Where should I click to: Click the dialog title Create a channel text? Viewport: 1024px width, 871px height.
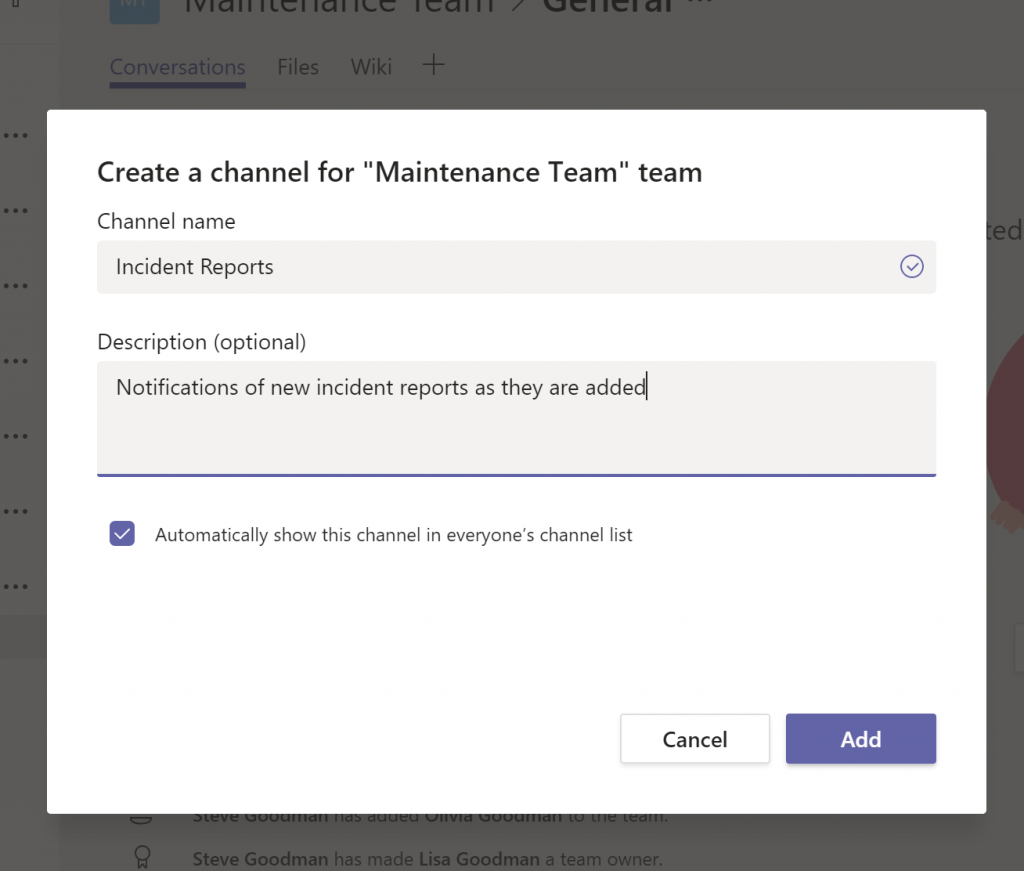point(400,172)
